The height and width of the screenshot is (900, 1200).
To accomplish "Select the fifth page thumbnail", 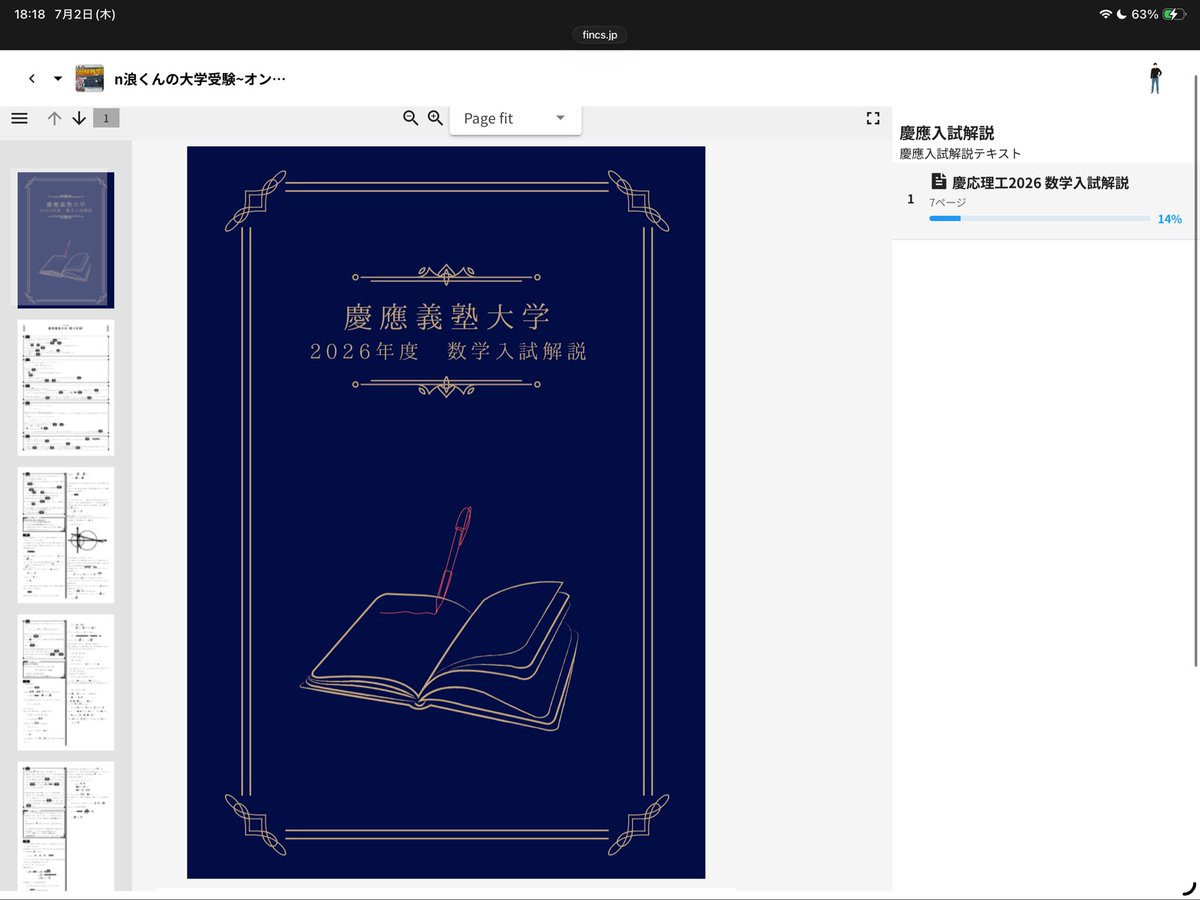I will point(66,826).
